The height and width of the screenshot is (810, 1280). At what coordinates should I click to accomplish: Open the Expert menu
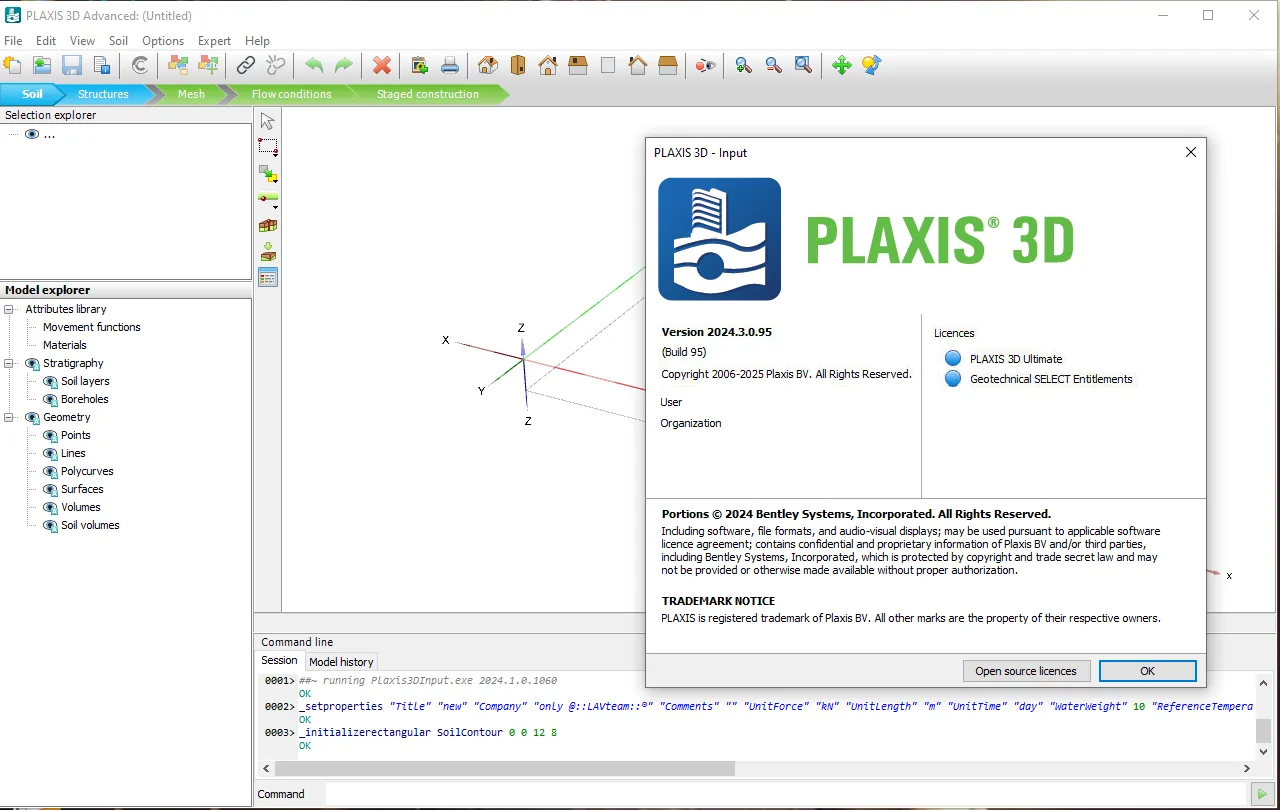(214, 41)
